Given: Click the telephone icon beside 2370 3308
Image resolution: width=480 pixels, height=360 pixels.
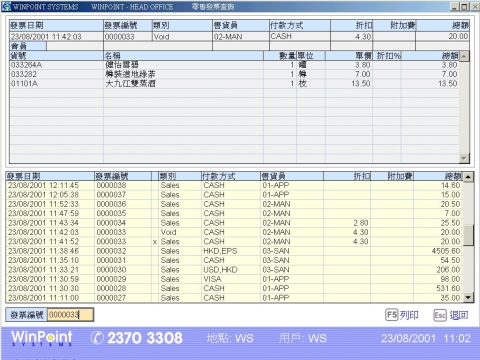Looking at the screenshot, I should 97,338.
